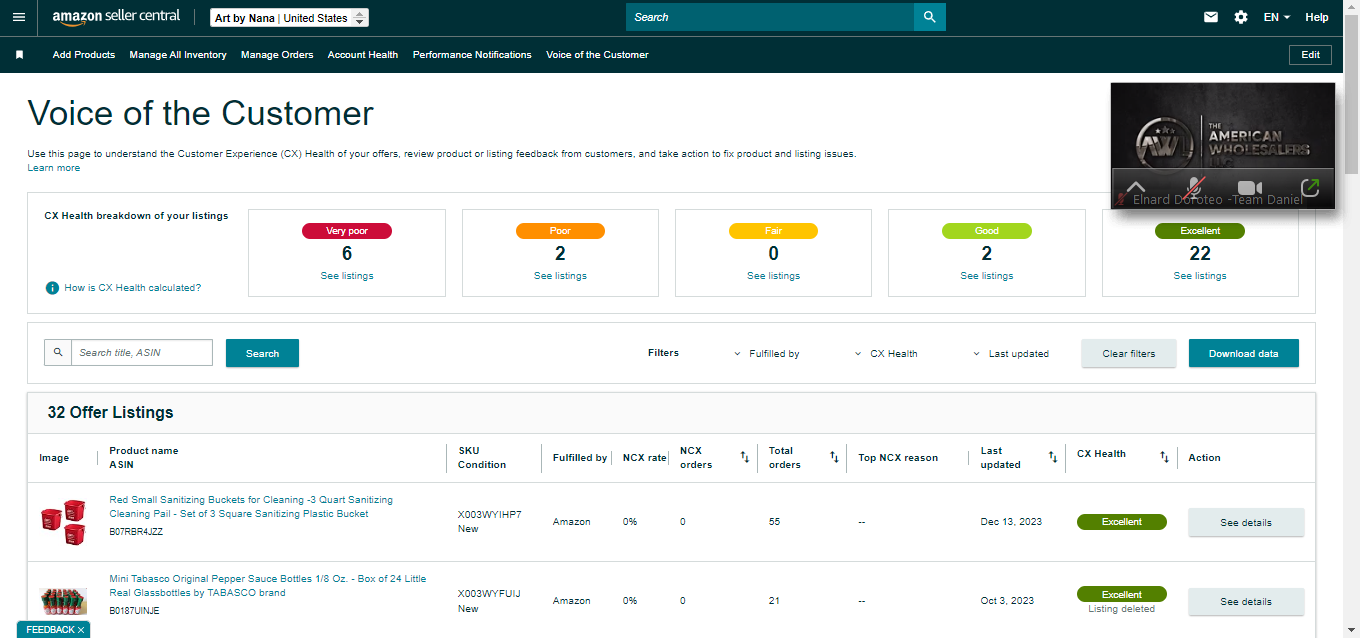Sort by NCX orders column arrows

[744, 457]
